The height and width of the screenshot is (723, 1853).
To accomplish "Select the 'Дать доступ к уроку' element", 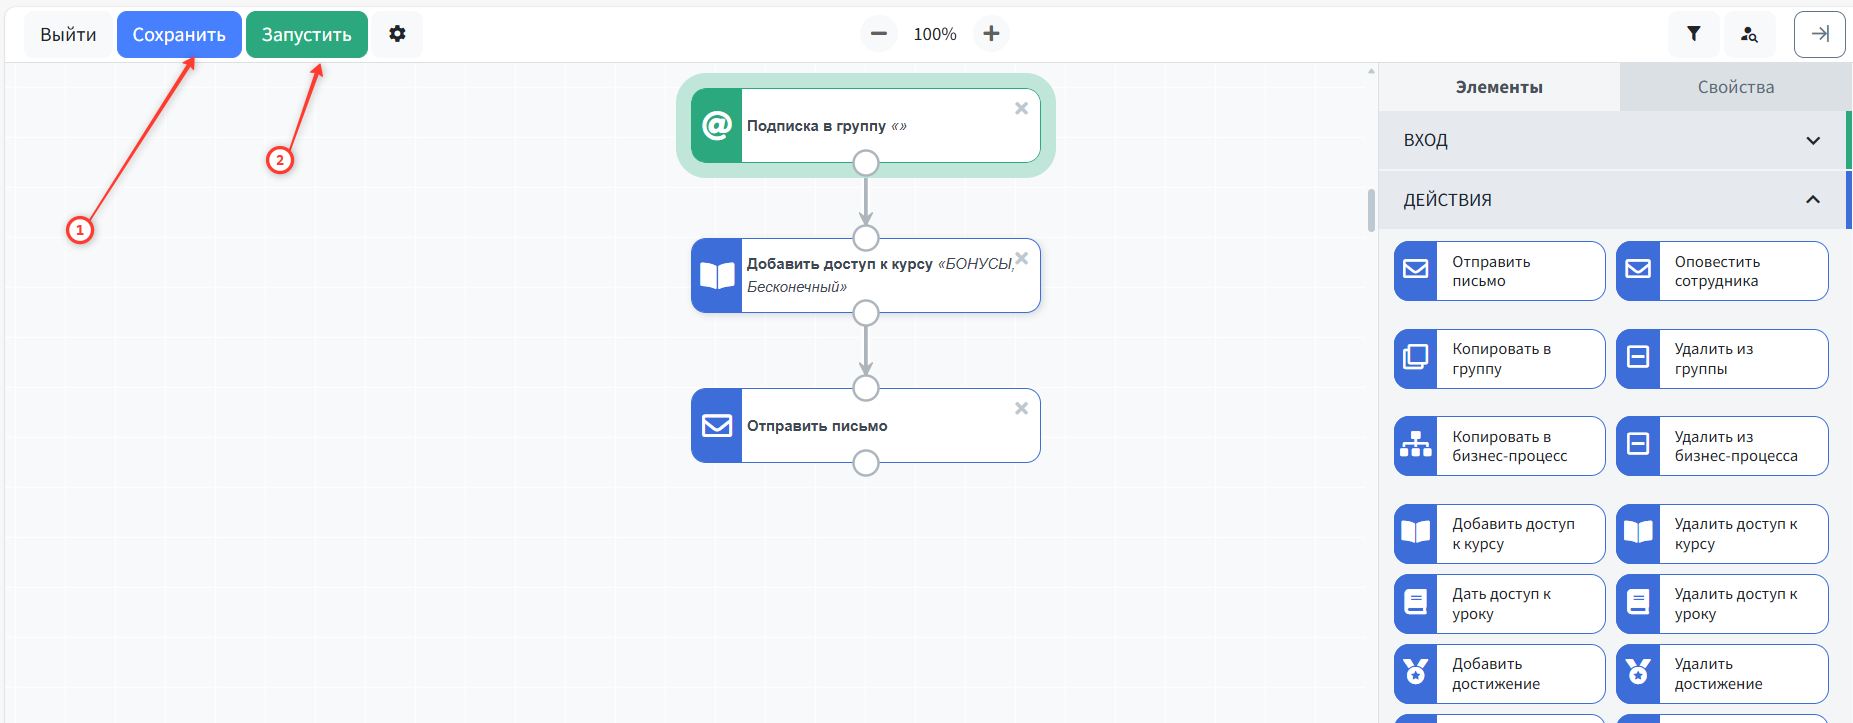I will [x=1499, y=604].
